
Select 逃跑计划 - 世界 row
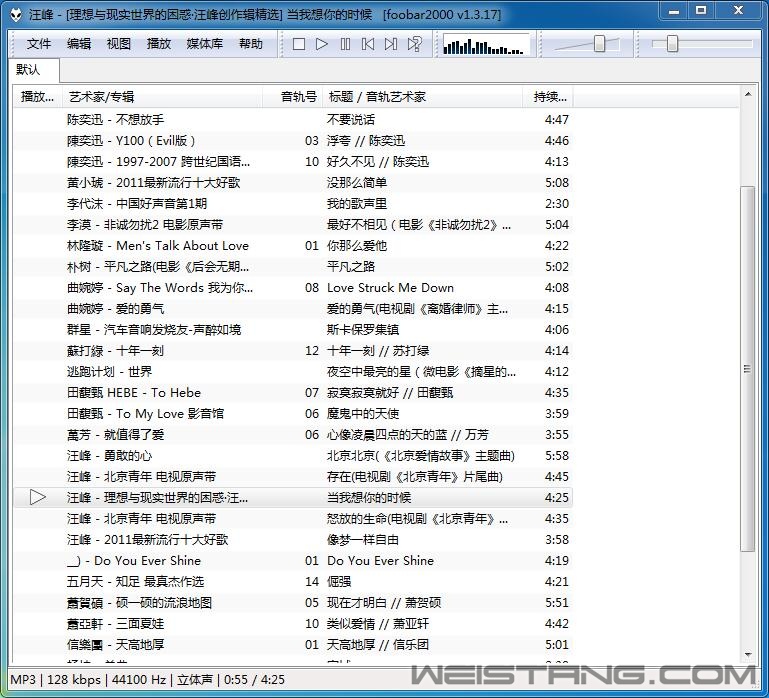[293, 372]
